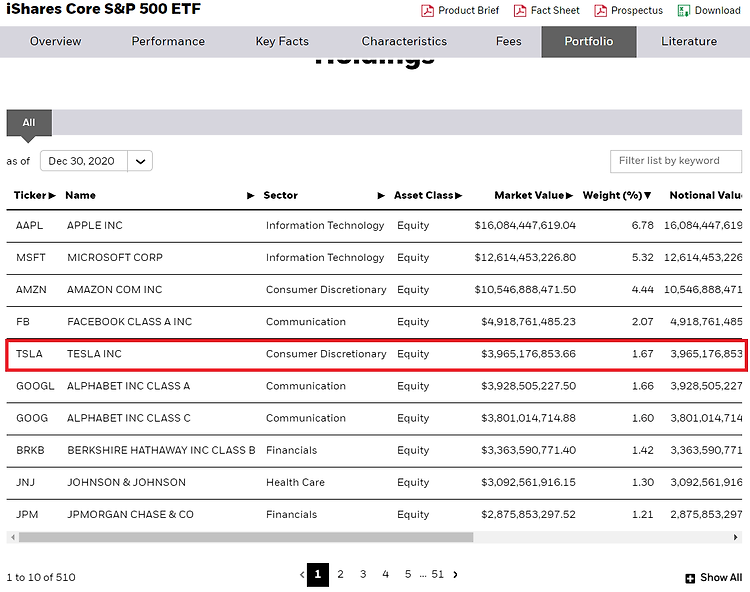
Task: Click JOHNSON & JOHNSON name cell
Action: pos(126,482)
